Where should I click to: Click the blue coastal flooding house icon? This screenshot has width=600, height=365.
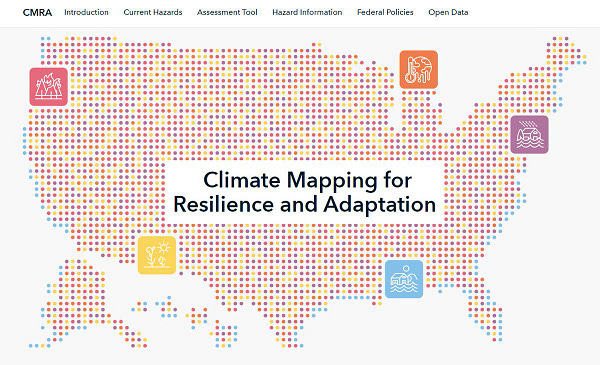click(x=404, y=279)
